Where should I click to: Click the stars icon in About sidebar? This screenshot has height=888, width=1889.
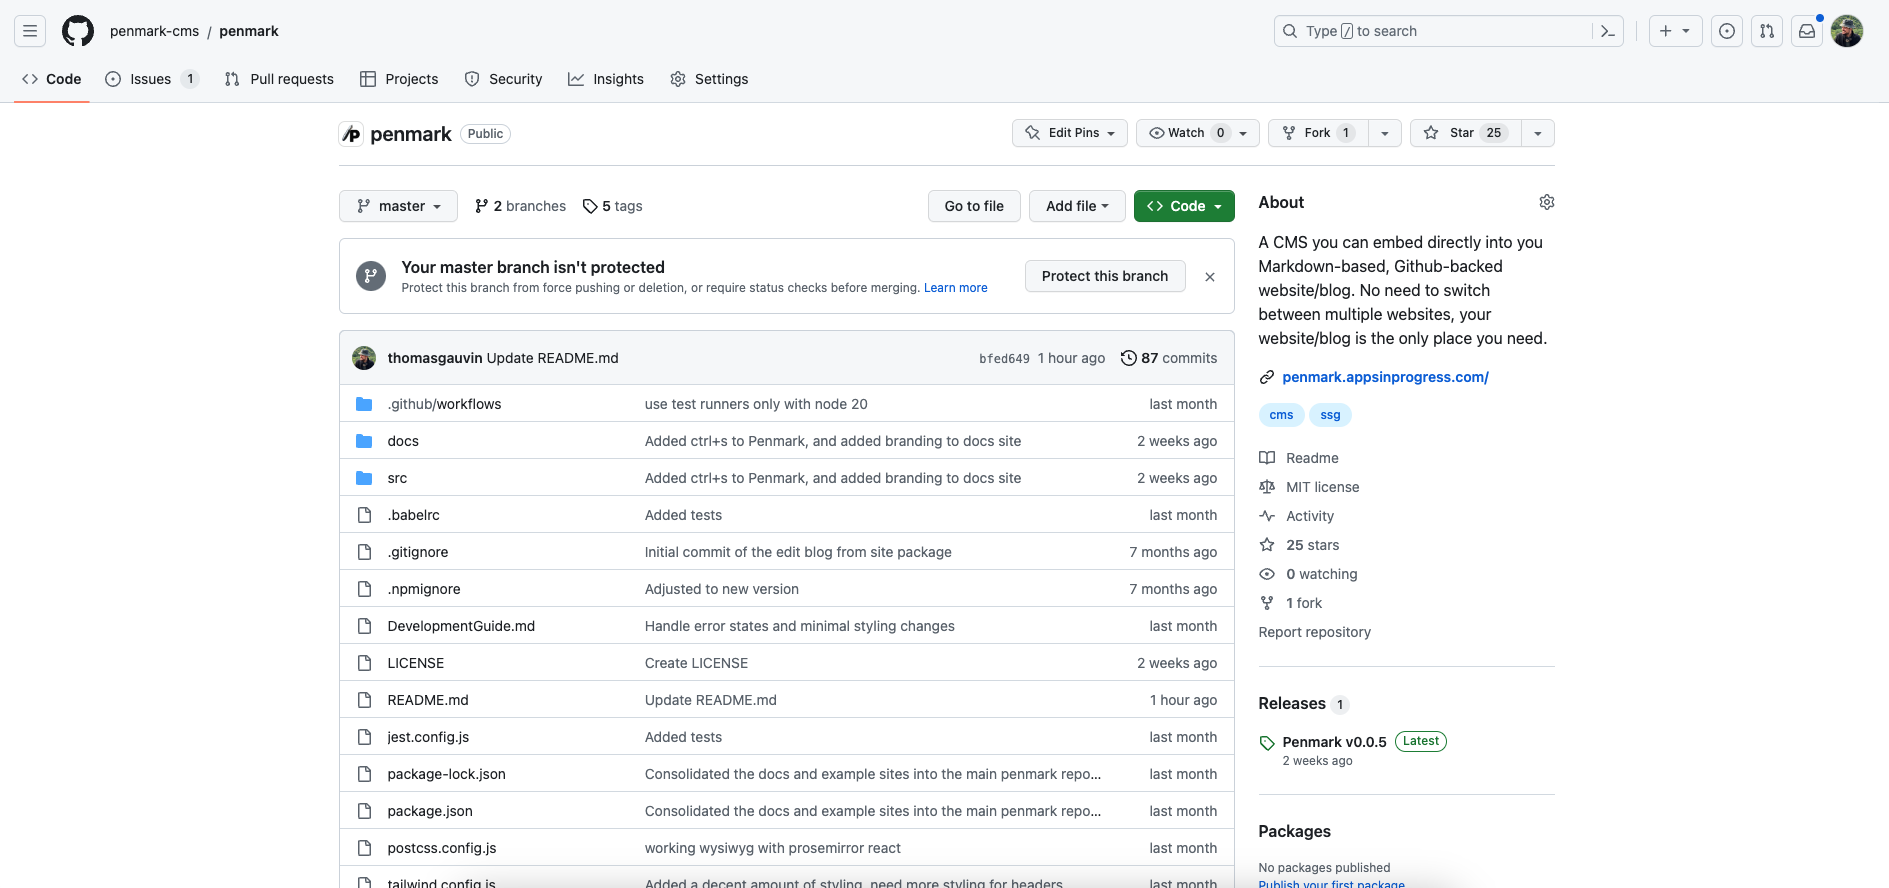pyautogui.click(x=1267, y=545)
